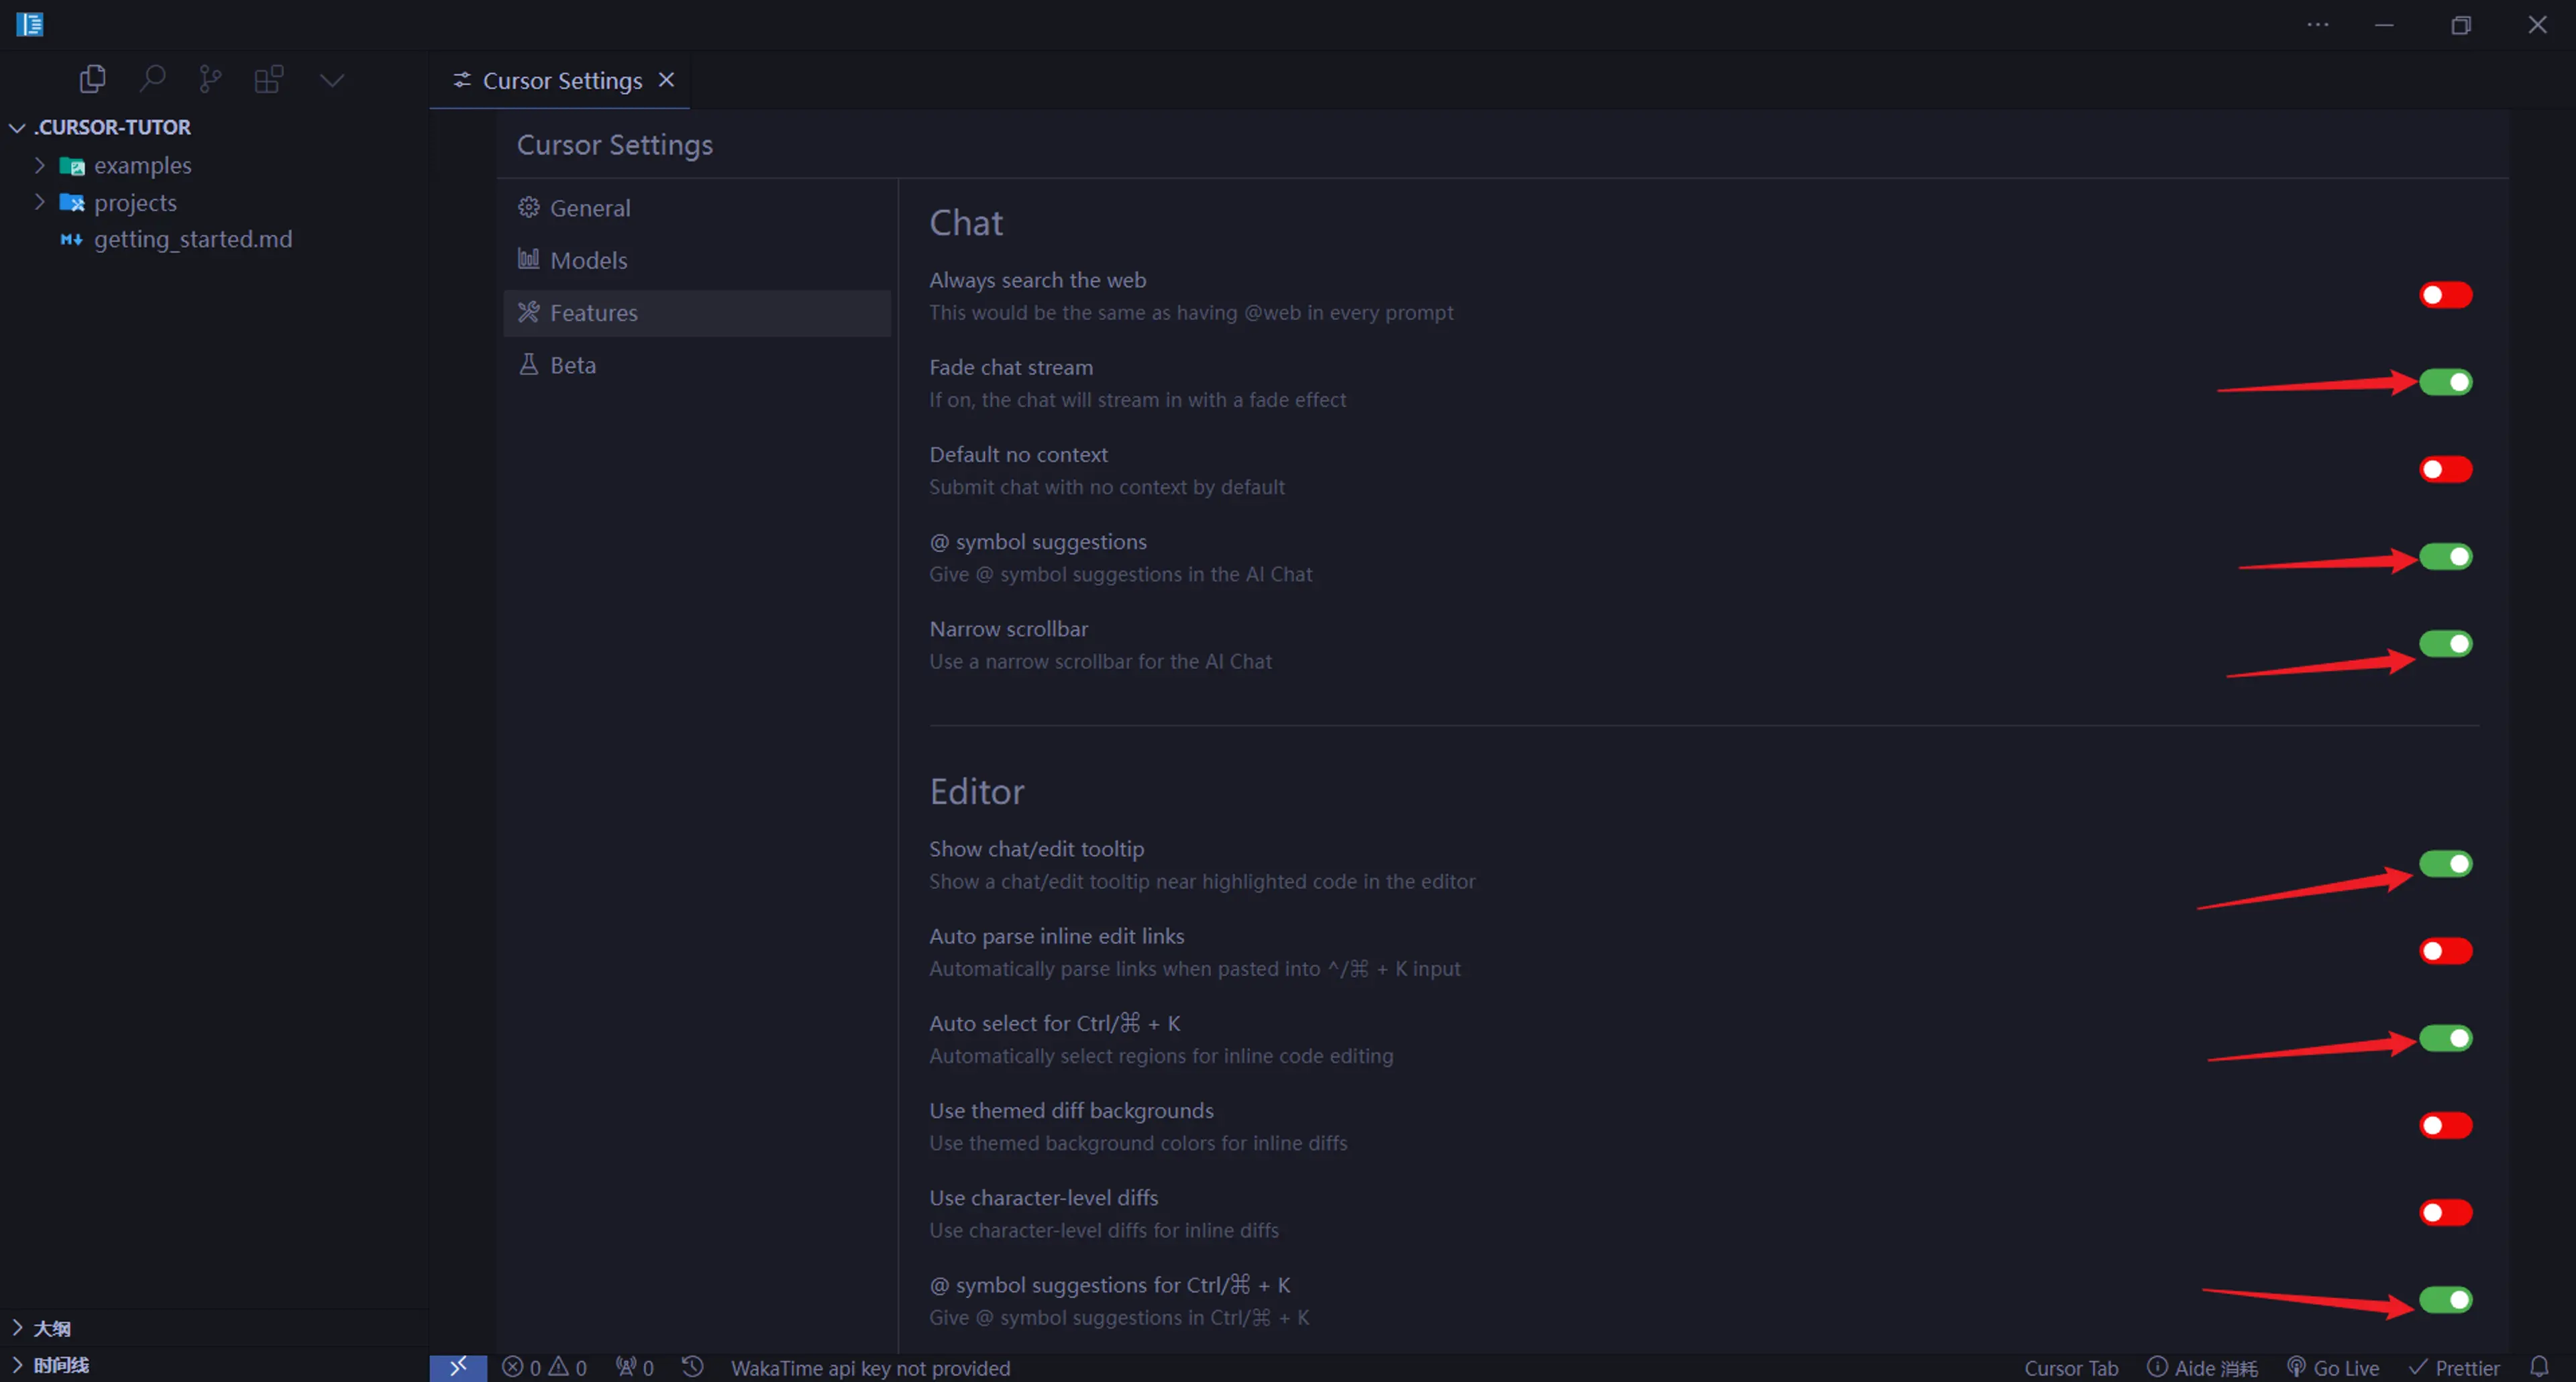Expand the projects folder
Image resolution: width=2576 pixels, height=1382 pixels.
(x=135, y=203)
